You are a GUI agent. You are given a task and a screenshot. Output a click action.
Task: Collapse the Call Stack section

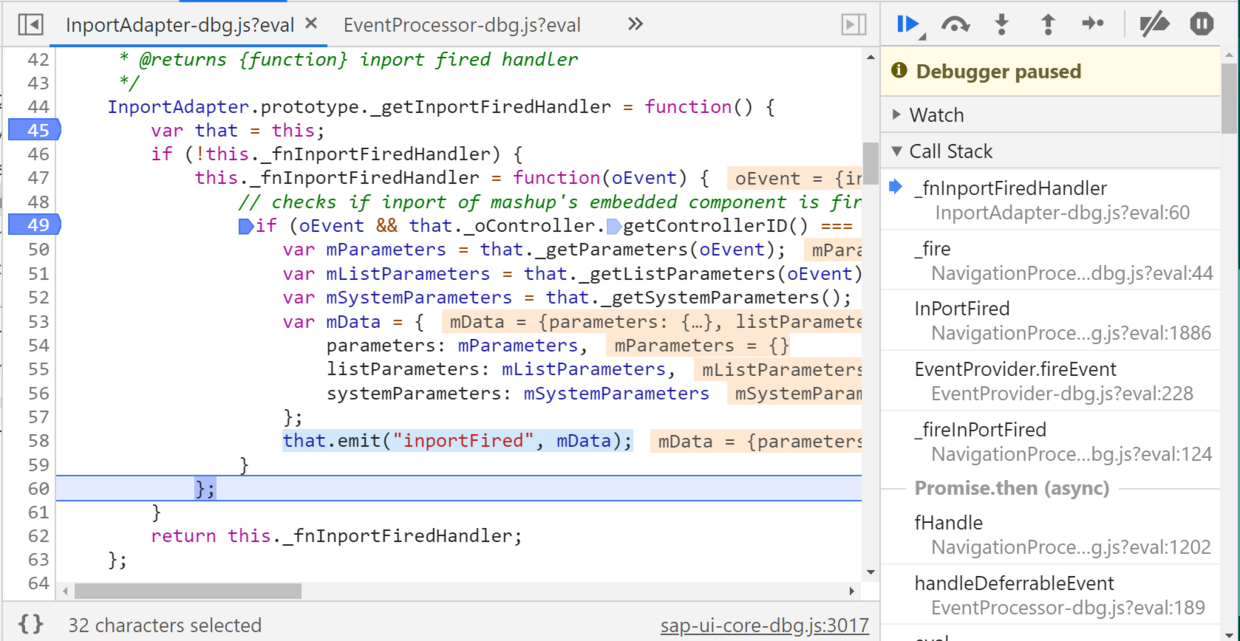[1051, 151]
